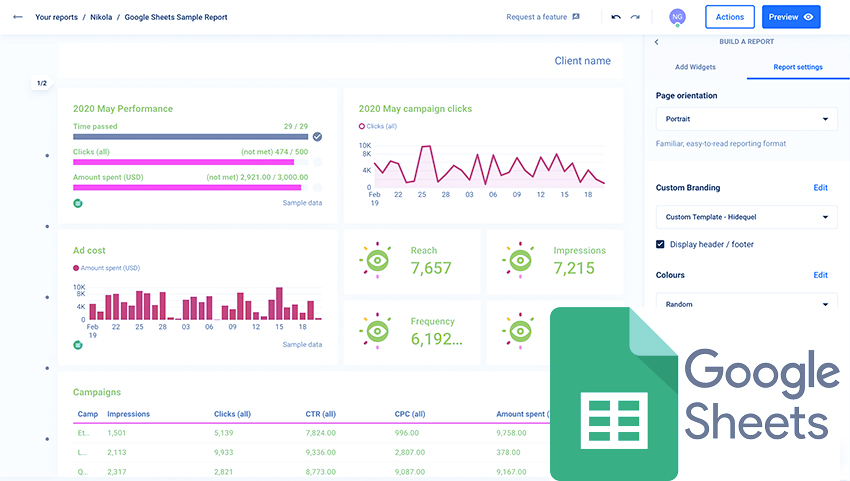Open the Custom Template - Hidequel dropdown
This screenshot has height=481, width=850.
point(746,217)
